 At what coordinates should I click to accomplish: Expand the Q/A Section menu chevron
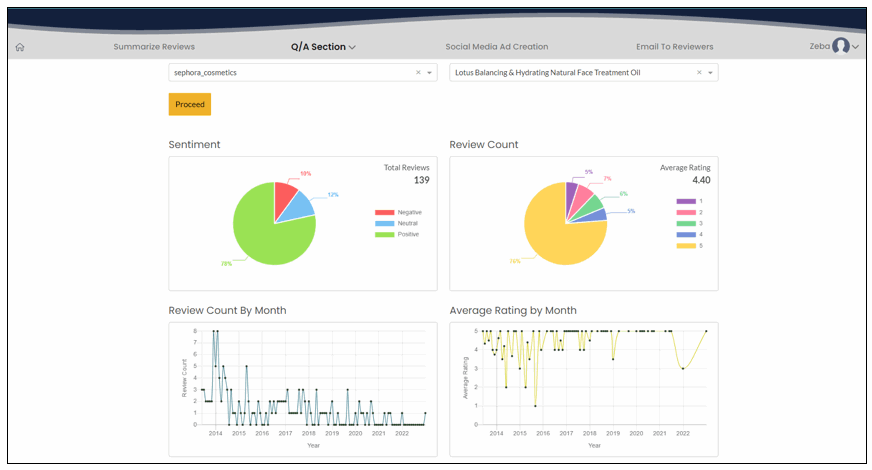352,47
